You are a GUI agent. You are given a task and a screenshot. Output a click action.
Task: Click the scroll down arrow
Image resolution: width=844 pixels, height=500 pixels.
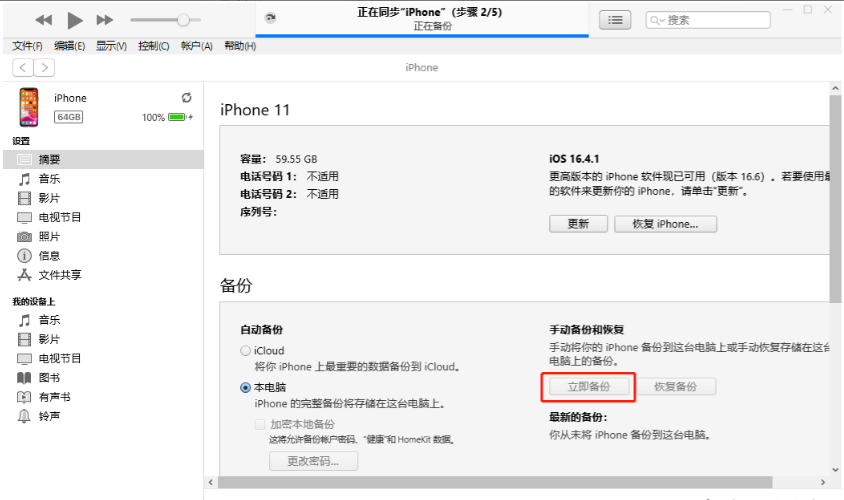pyautogui.click(x=835, y=469)
